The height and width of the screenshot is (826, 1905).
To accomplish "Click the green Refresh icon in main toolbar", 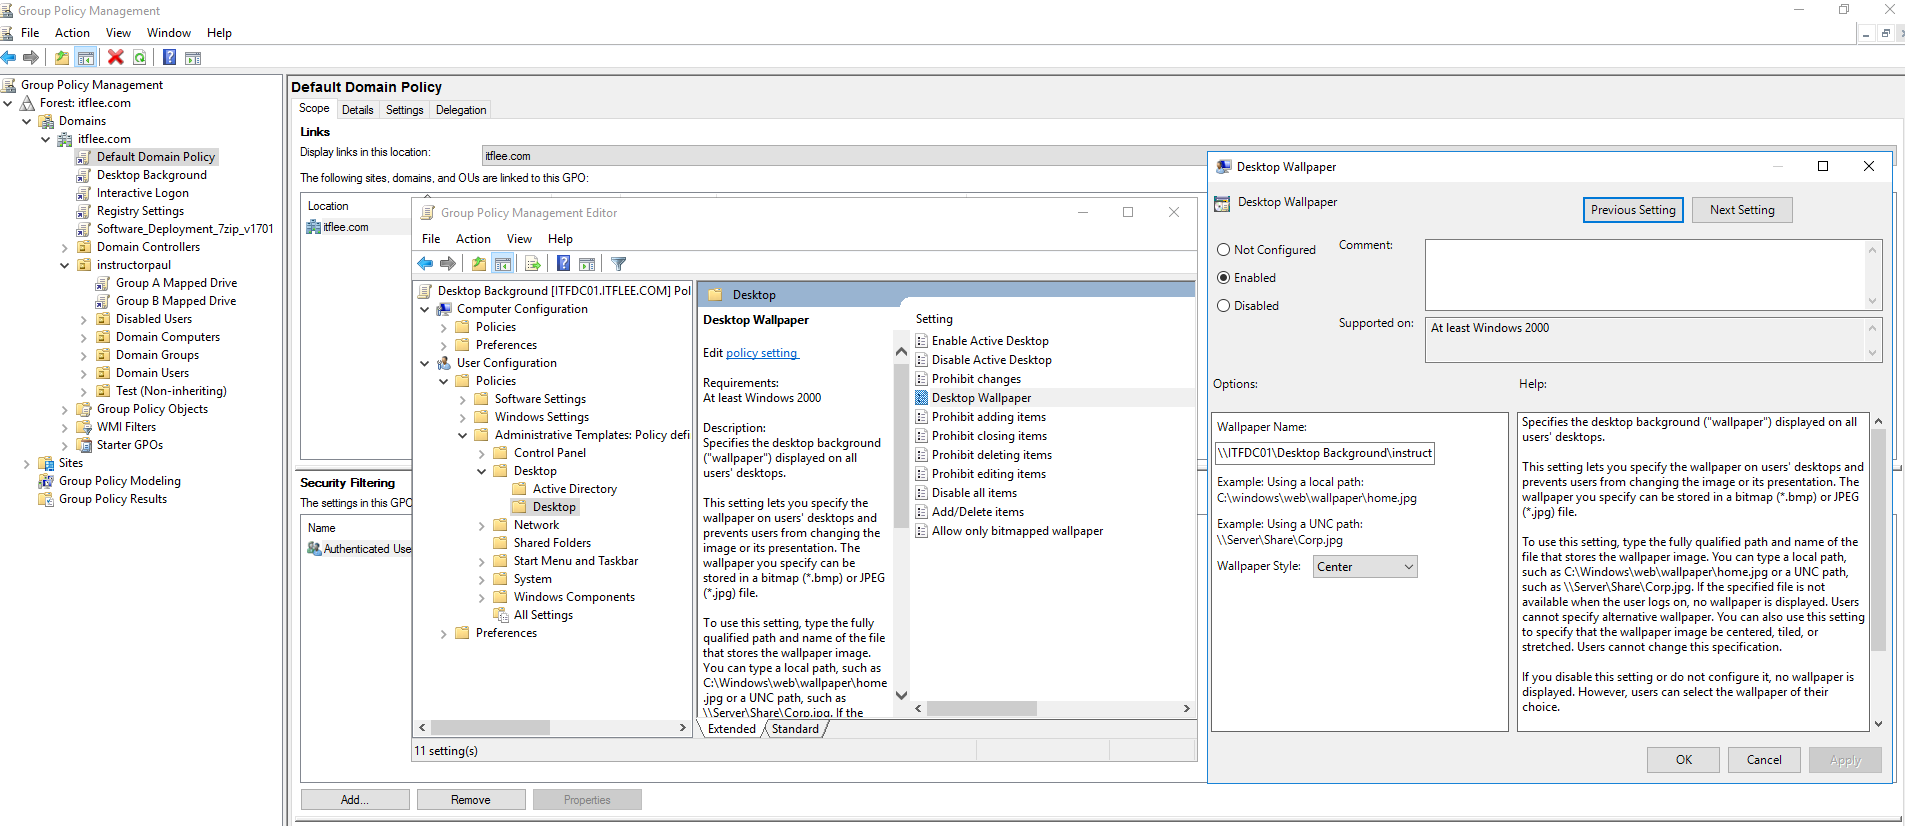I will 140,58.
